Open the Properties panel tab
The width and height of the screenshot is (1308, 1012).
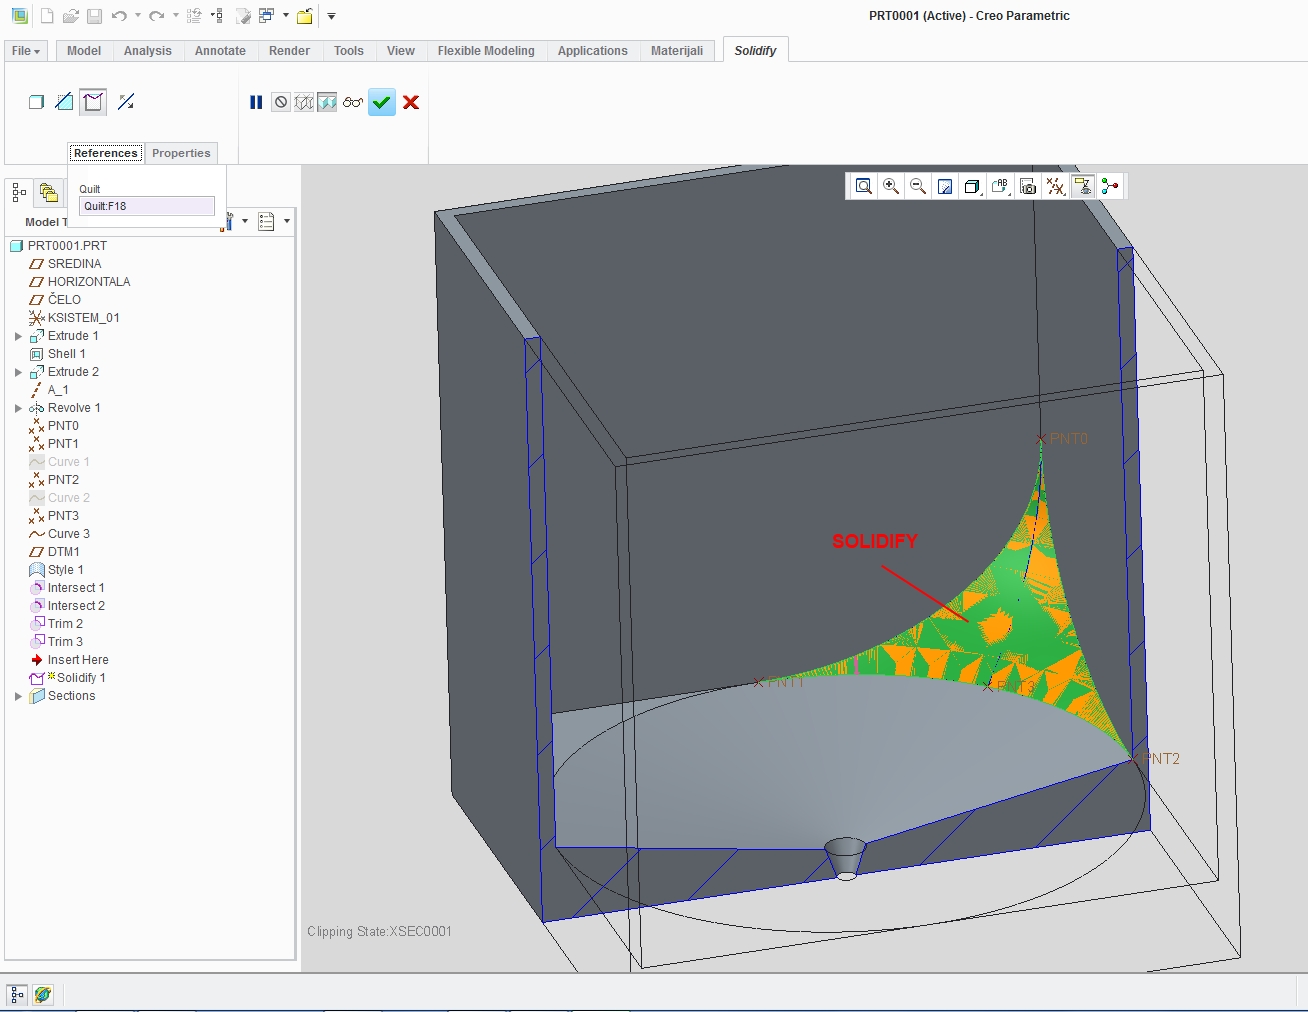click(x=181, y=153)
